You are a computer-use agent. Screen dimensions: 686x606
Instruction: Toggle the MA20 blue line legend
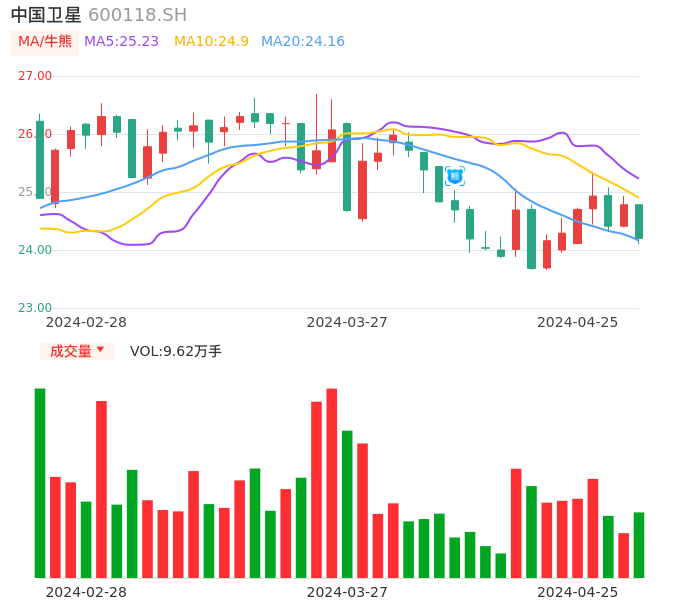[x=302, y=42]
